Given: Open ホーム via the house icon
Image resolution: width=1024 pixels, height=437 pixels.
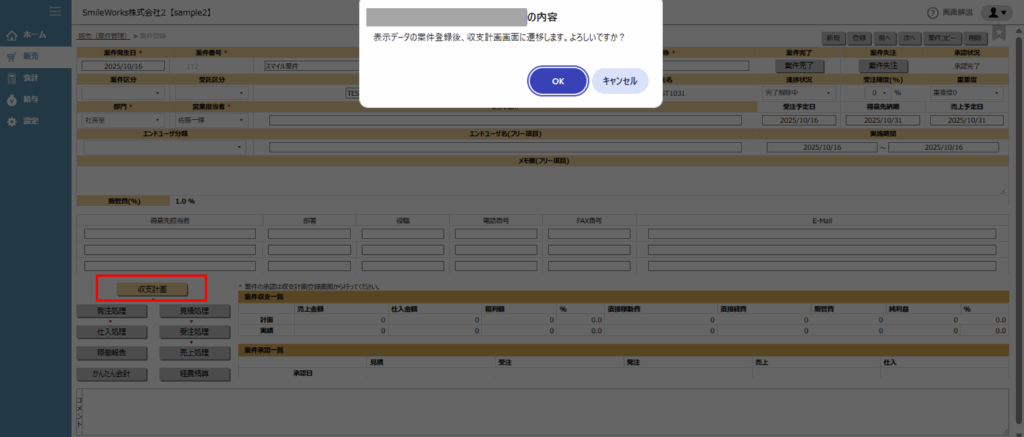Looking at the screenshot, I should coord(12,36).
